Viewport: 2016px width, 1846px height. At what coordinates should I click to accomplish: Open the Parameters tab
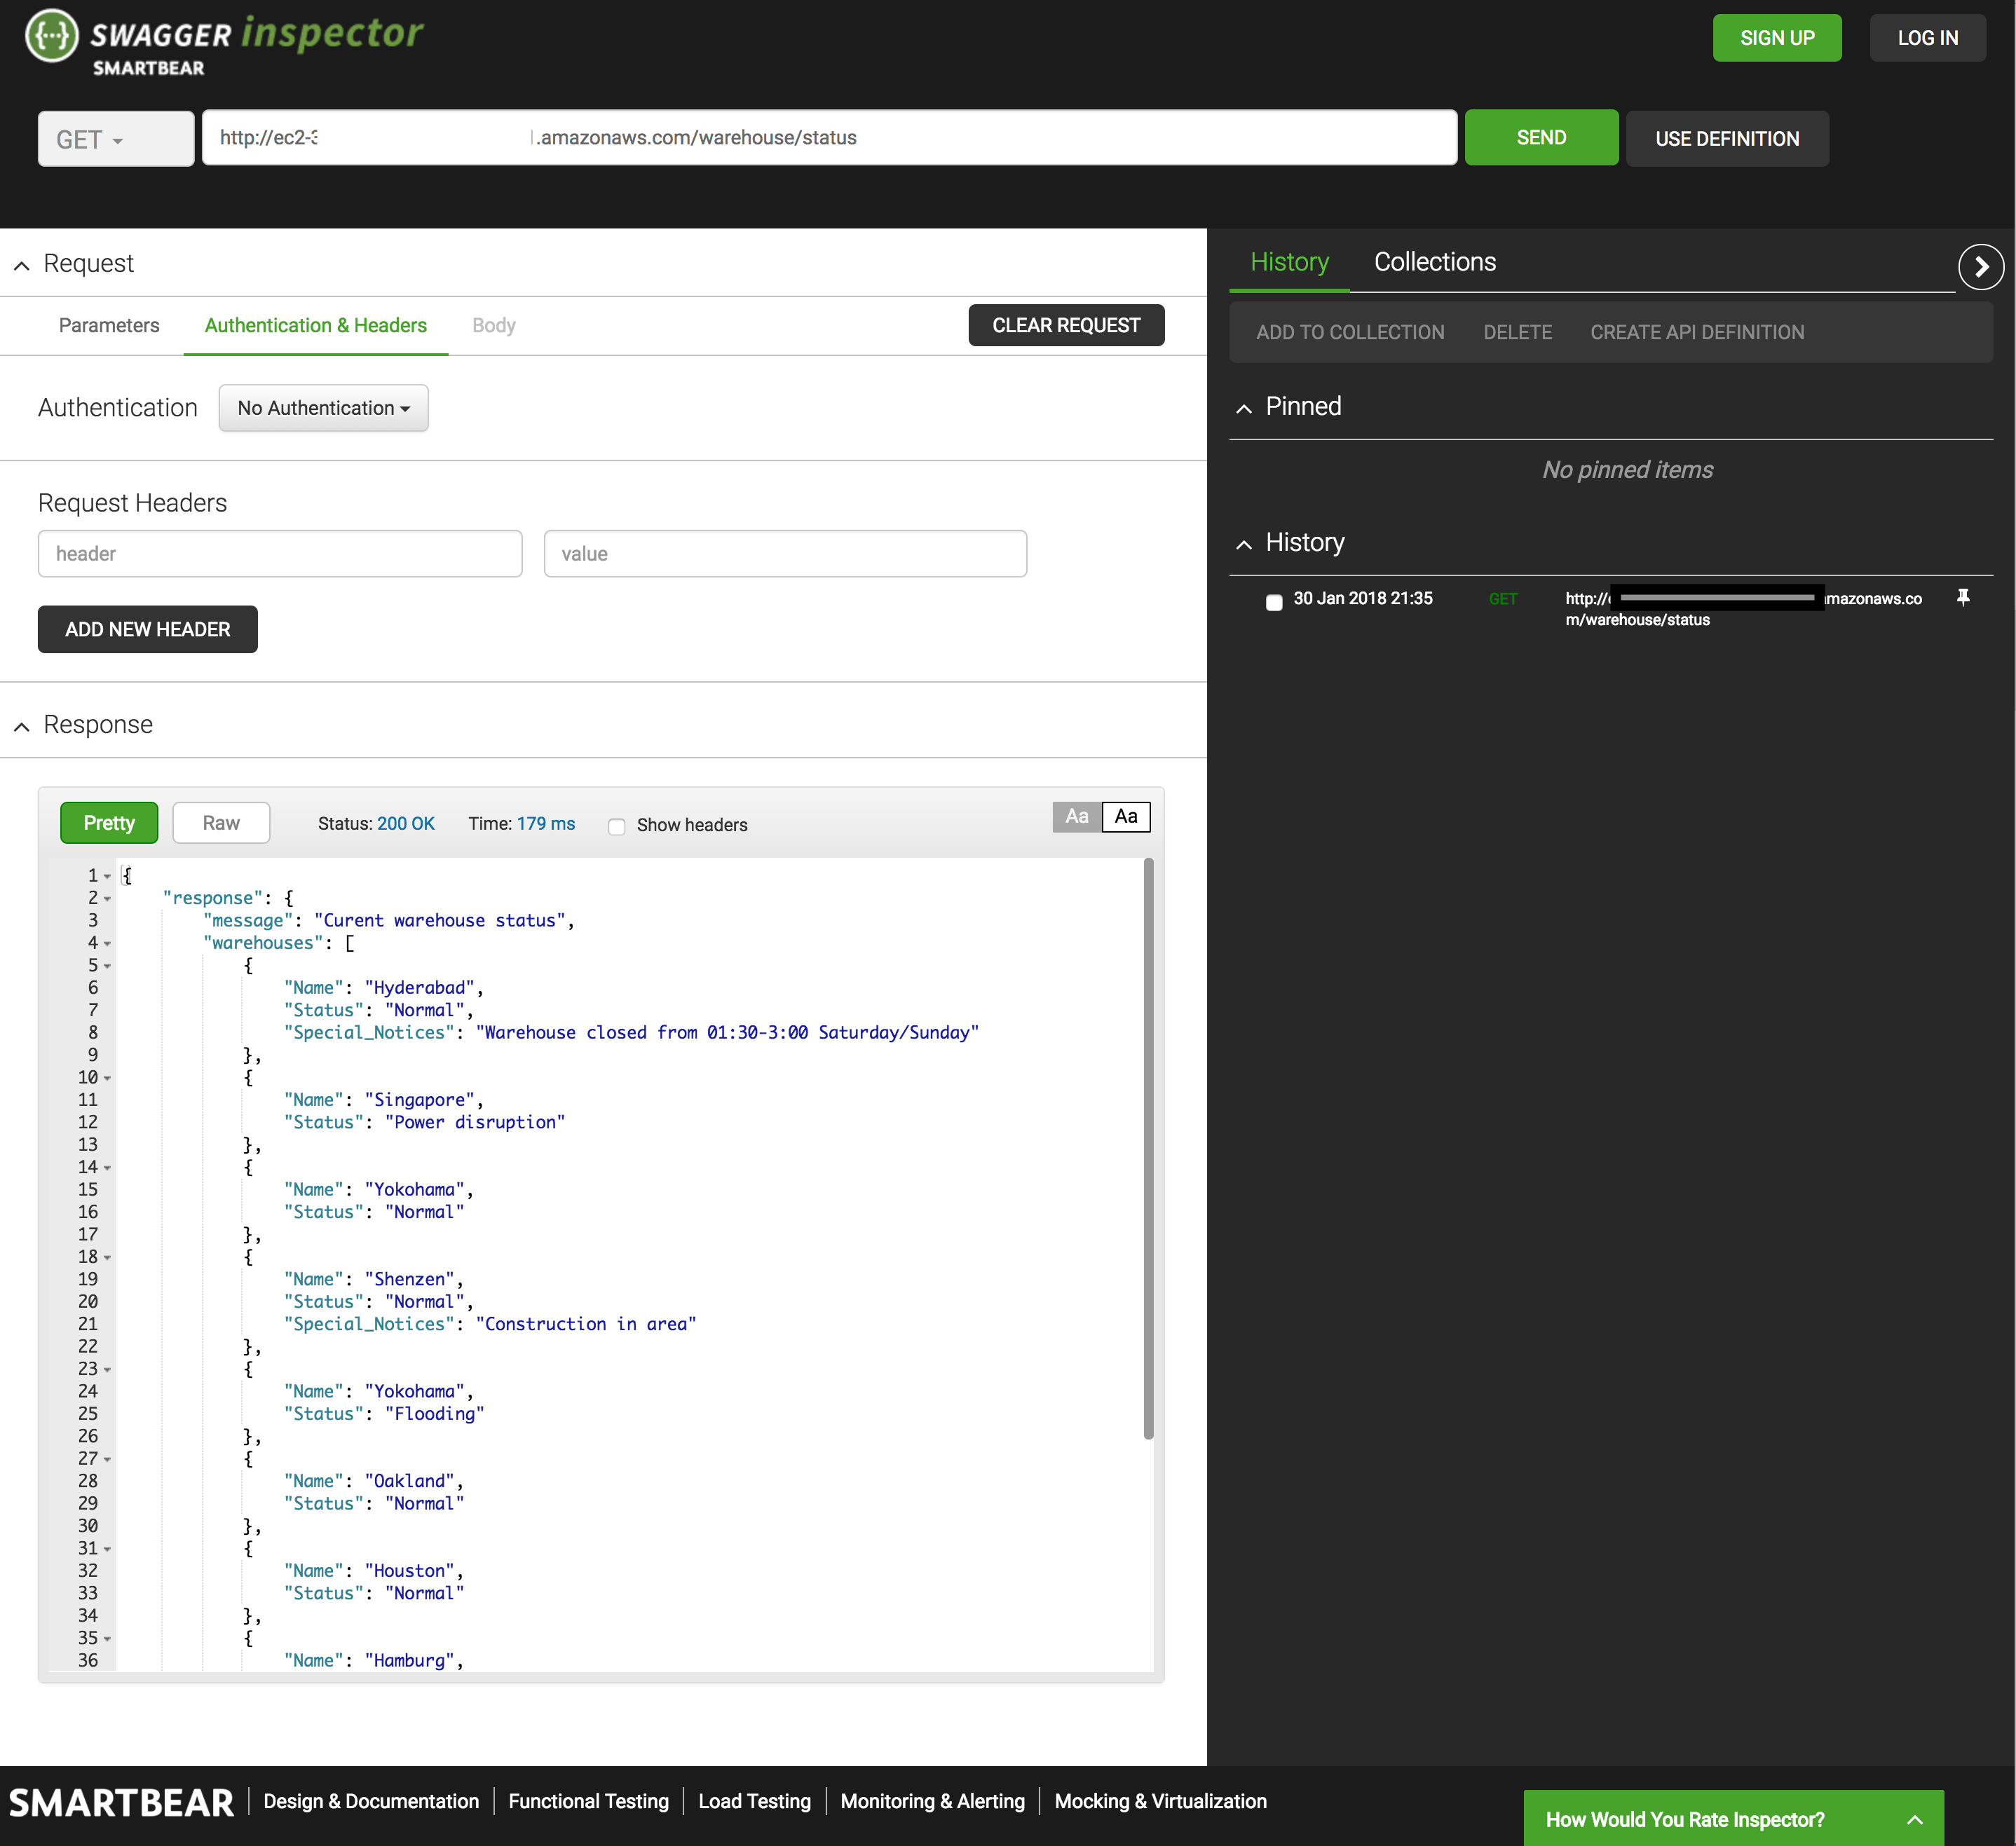(x=109, y=325)
